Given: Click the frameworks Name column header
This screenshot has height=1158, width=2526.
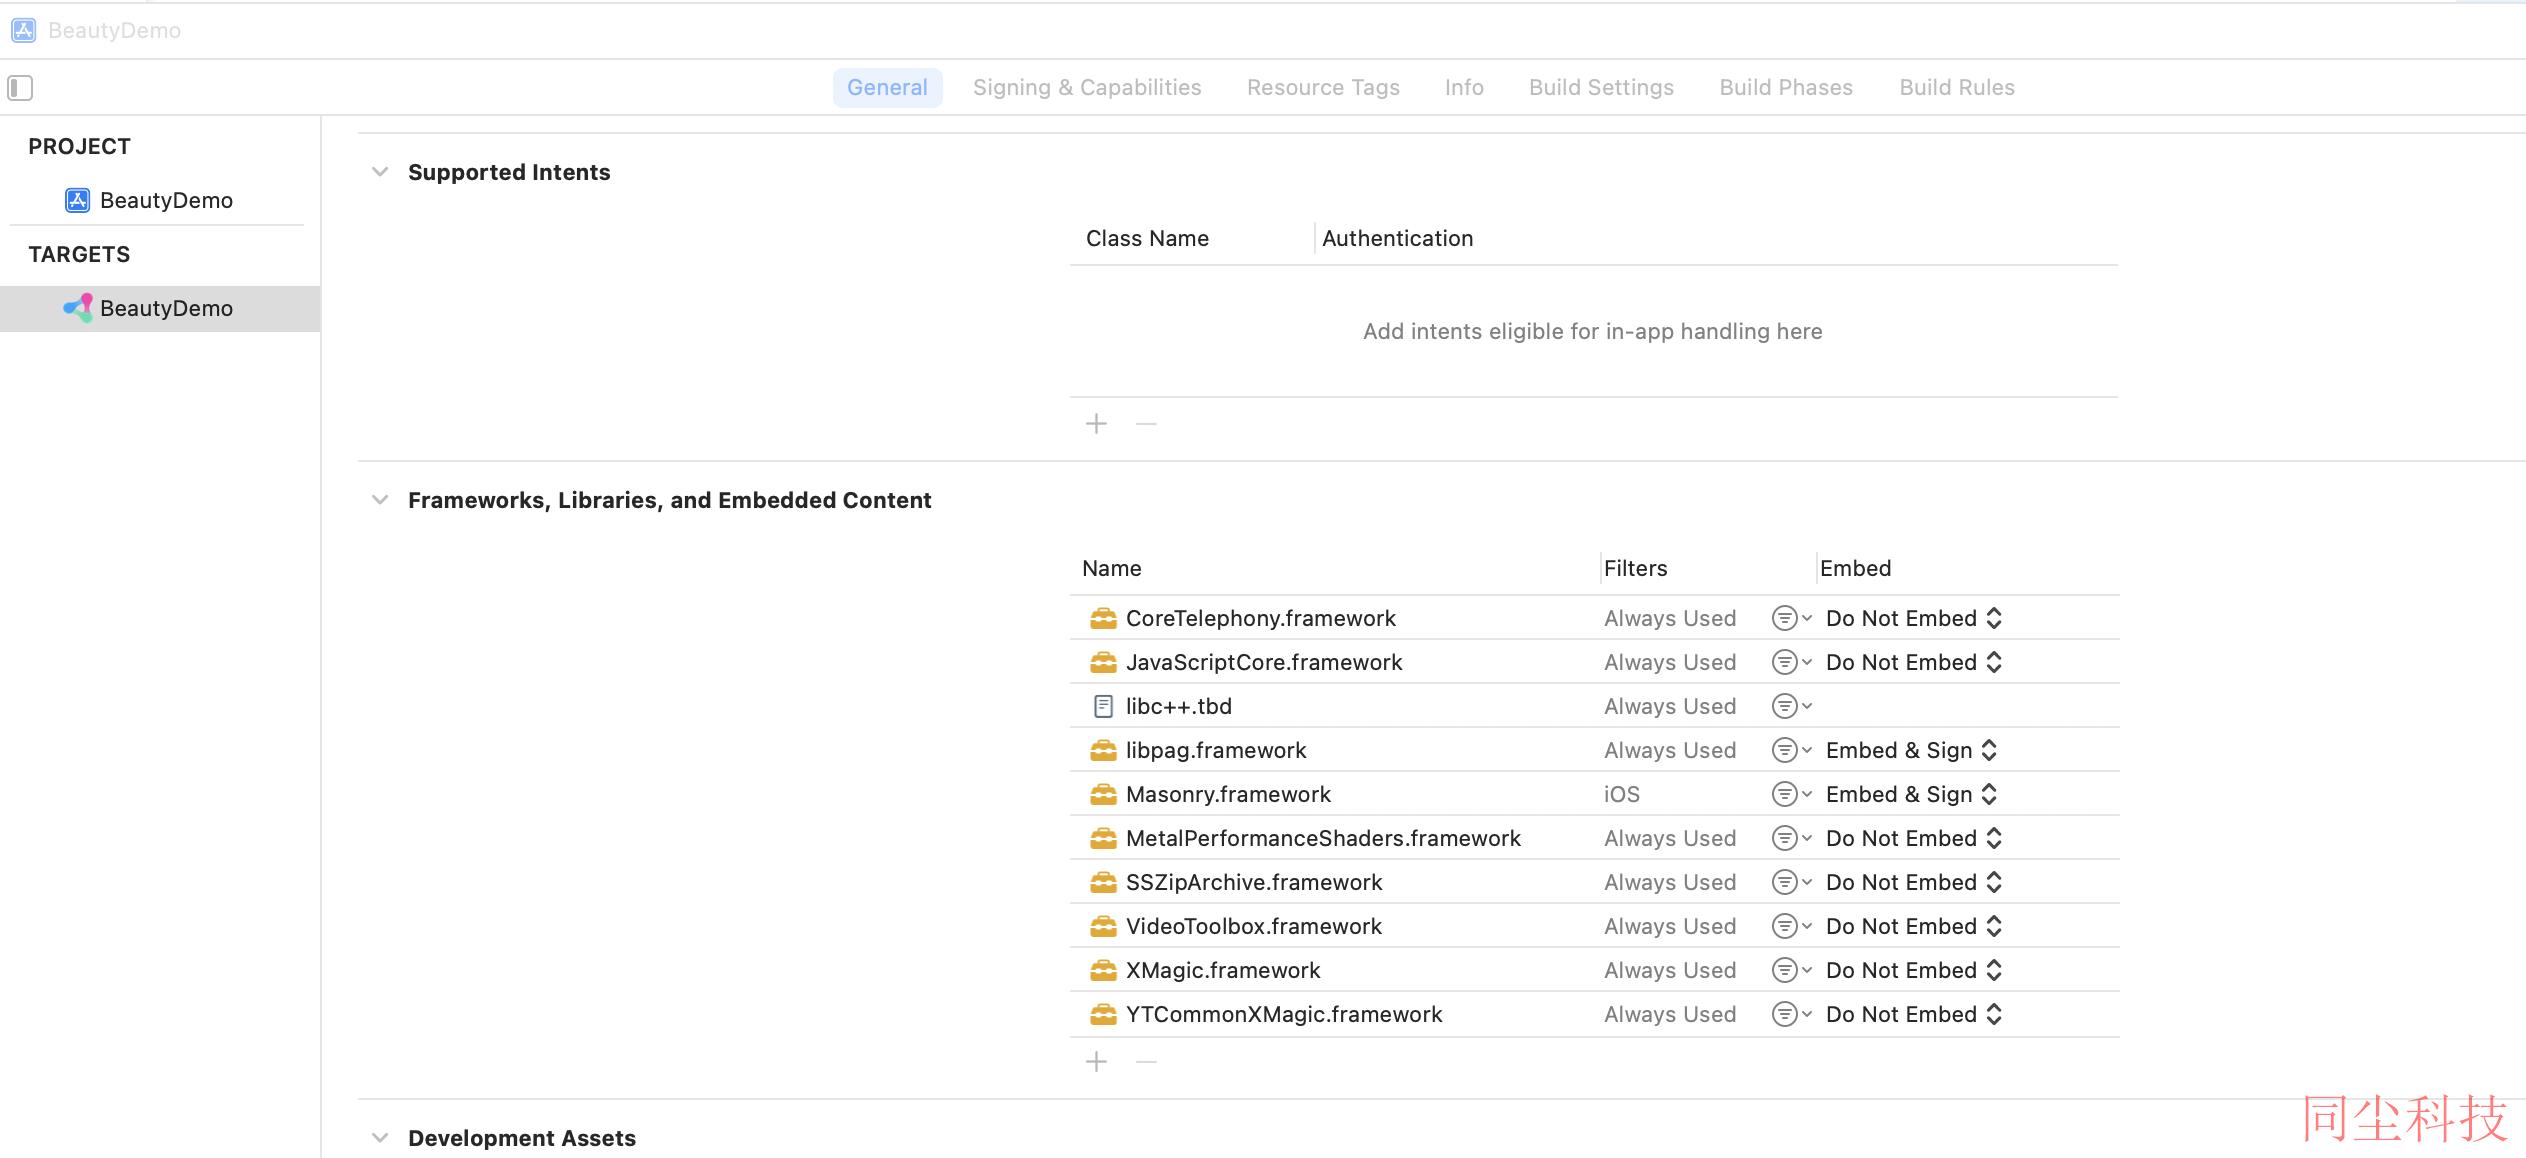Looking at the screenshot, I should [1111, 568].
